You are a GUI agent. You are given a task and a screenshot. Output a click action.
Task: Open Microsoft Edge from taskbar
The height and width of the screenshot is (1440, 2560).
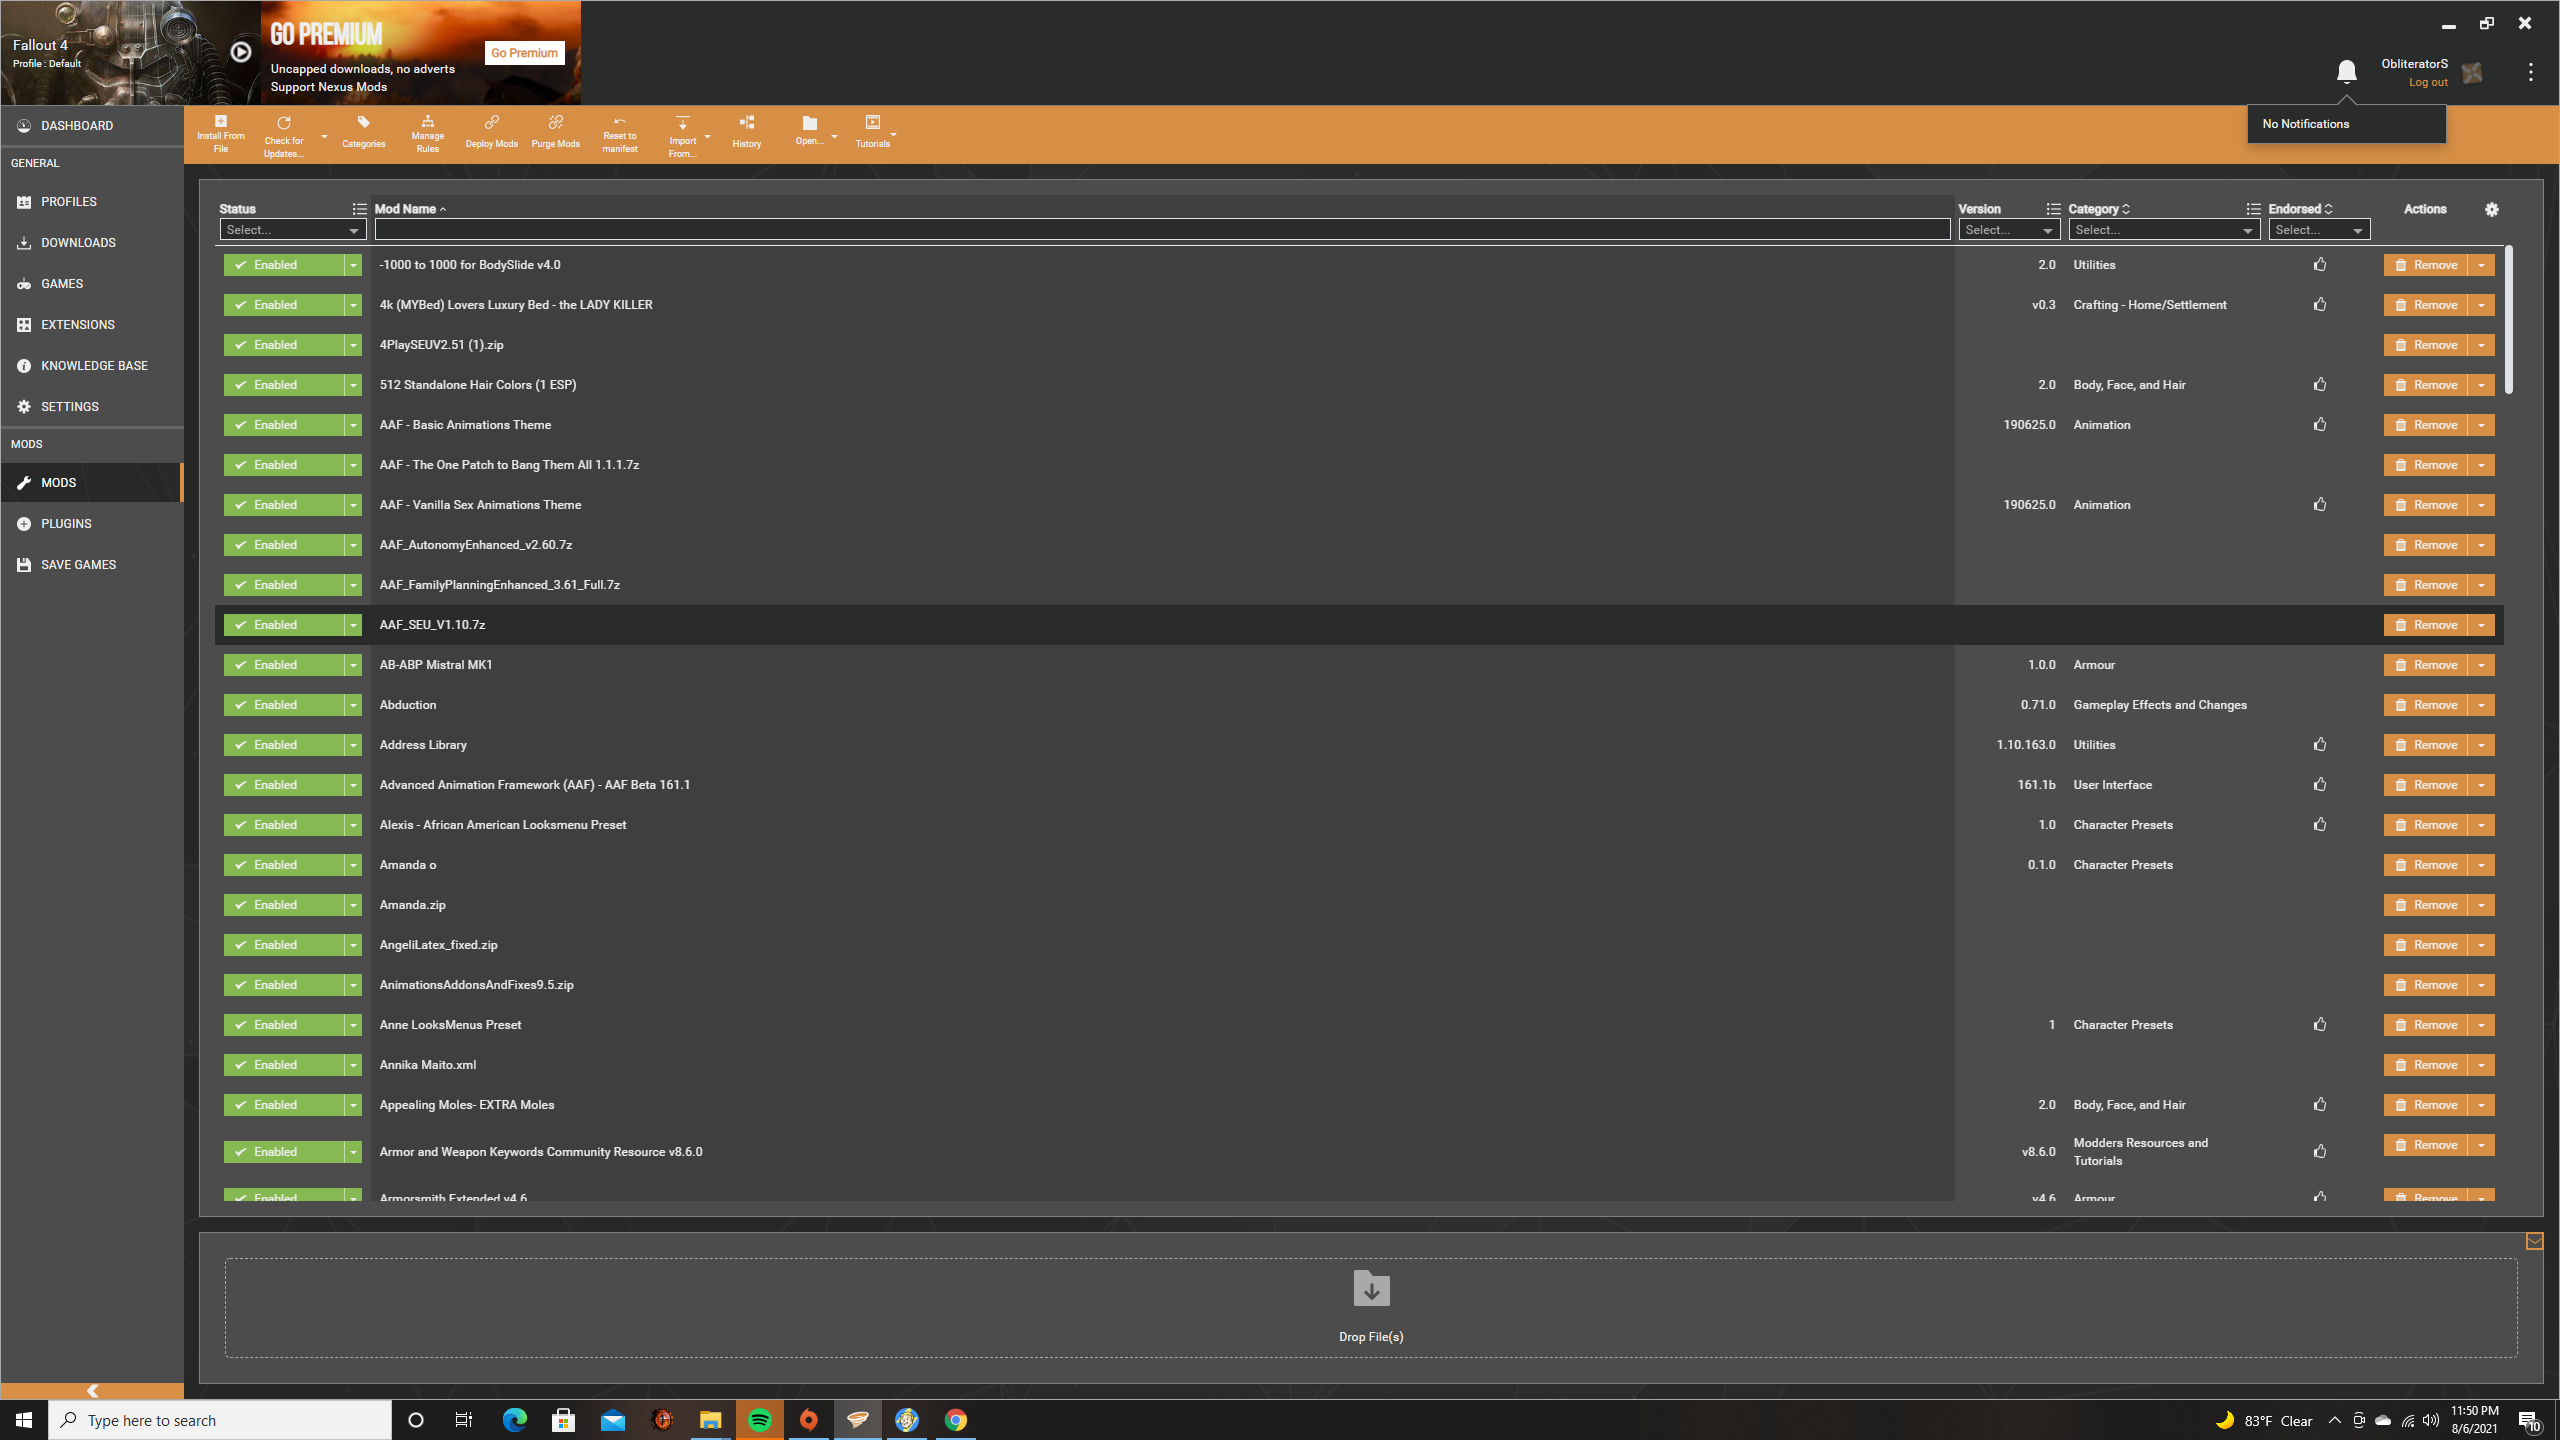pos(514,1420)
